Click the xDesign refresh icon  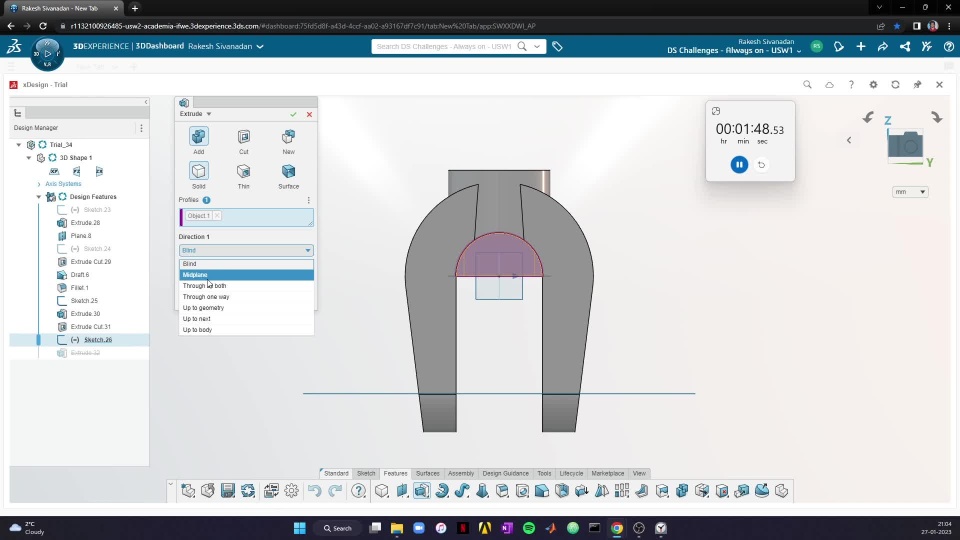tap(895, 84)
